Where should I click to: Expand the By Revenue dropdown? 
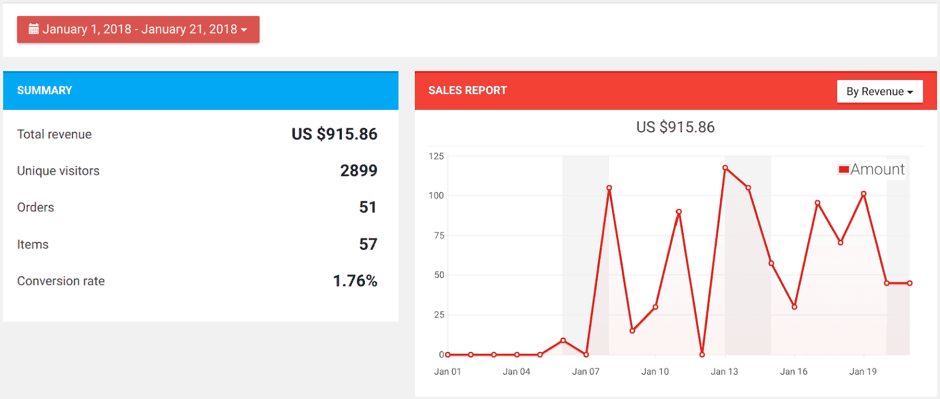879,92
